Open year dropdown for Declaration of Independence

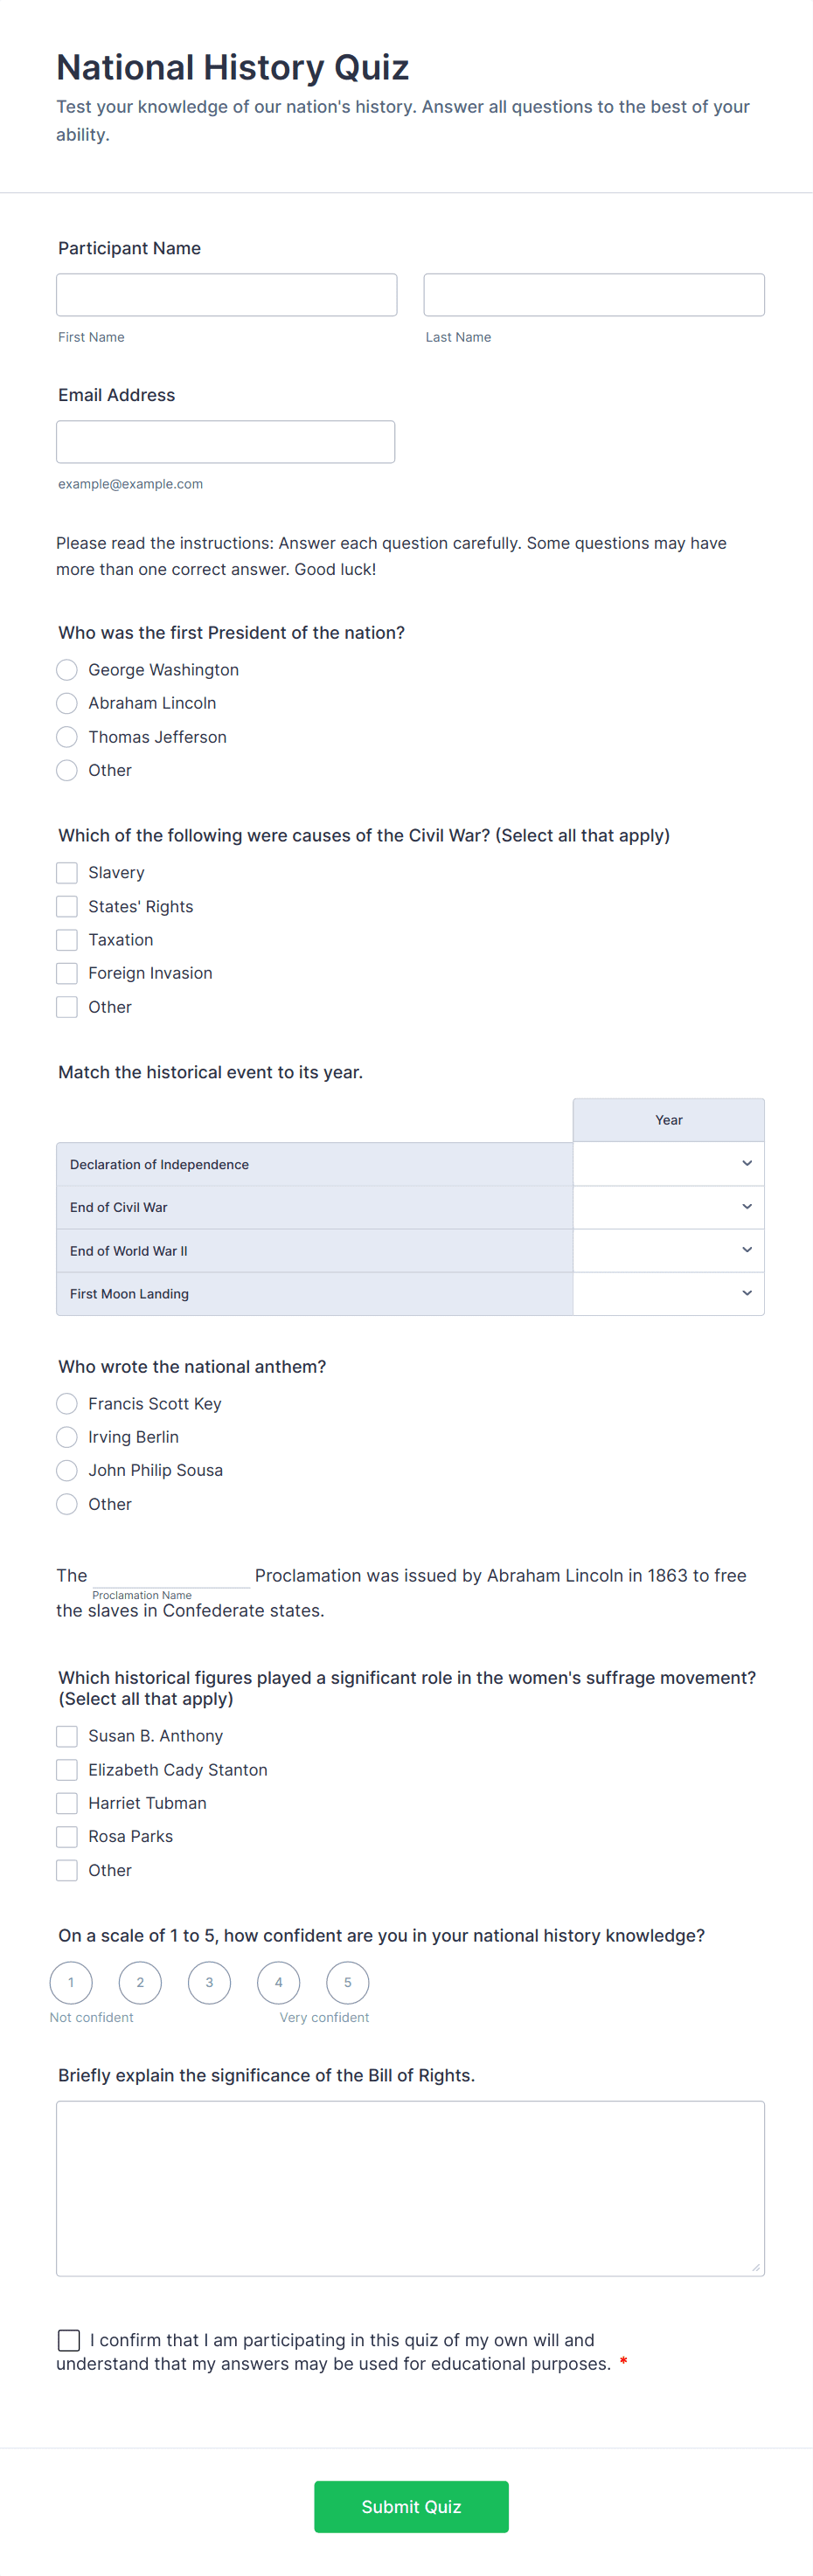click(x=668, y=1164)
